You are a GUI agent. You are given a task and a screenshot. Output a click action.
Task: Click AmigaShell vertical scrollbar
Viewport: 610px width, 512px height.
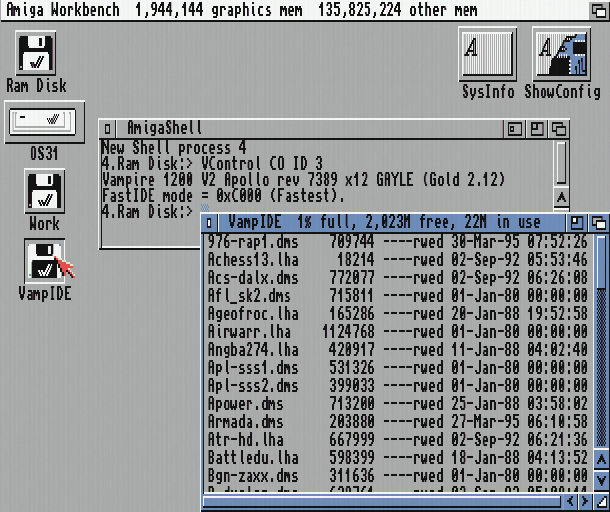[x=561, y=163]
